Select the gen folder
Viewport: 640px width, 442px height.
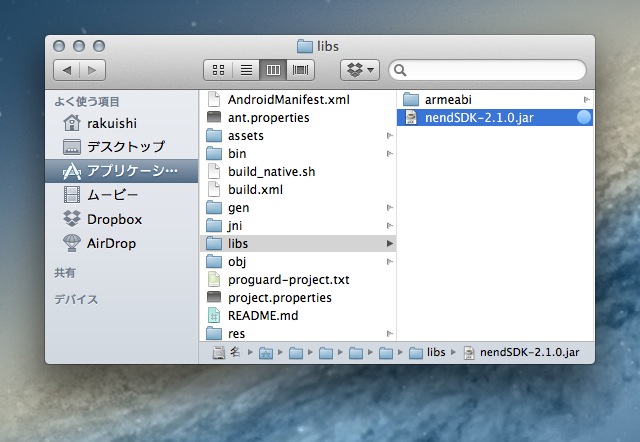click(298, 207)
